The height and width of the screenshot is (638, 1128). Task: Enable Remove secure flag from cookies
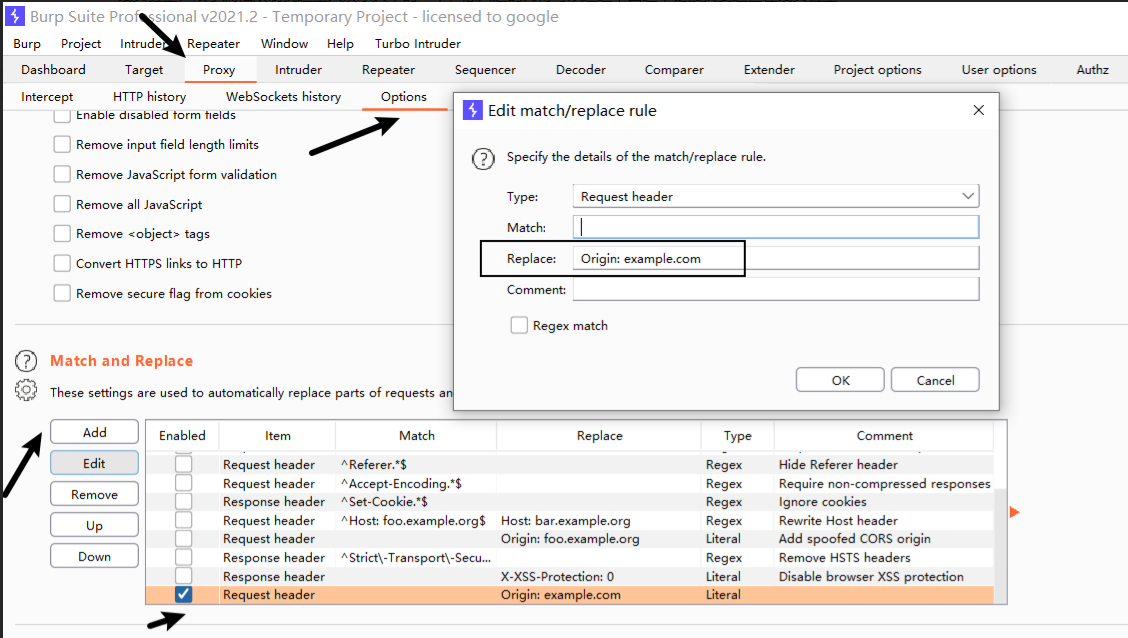click(x=63, y=293)
